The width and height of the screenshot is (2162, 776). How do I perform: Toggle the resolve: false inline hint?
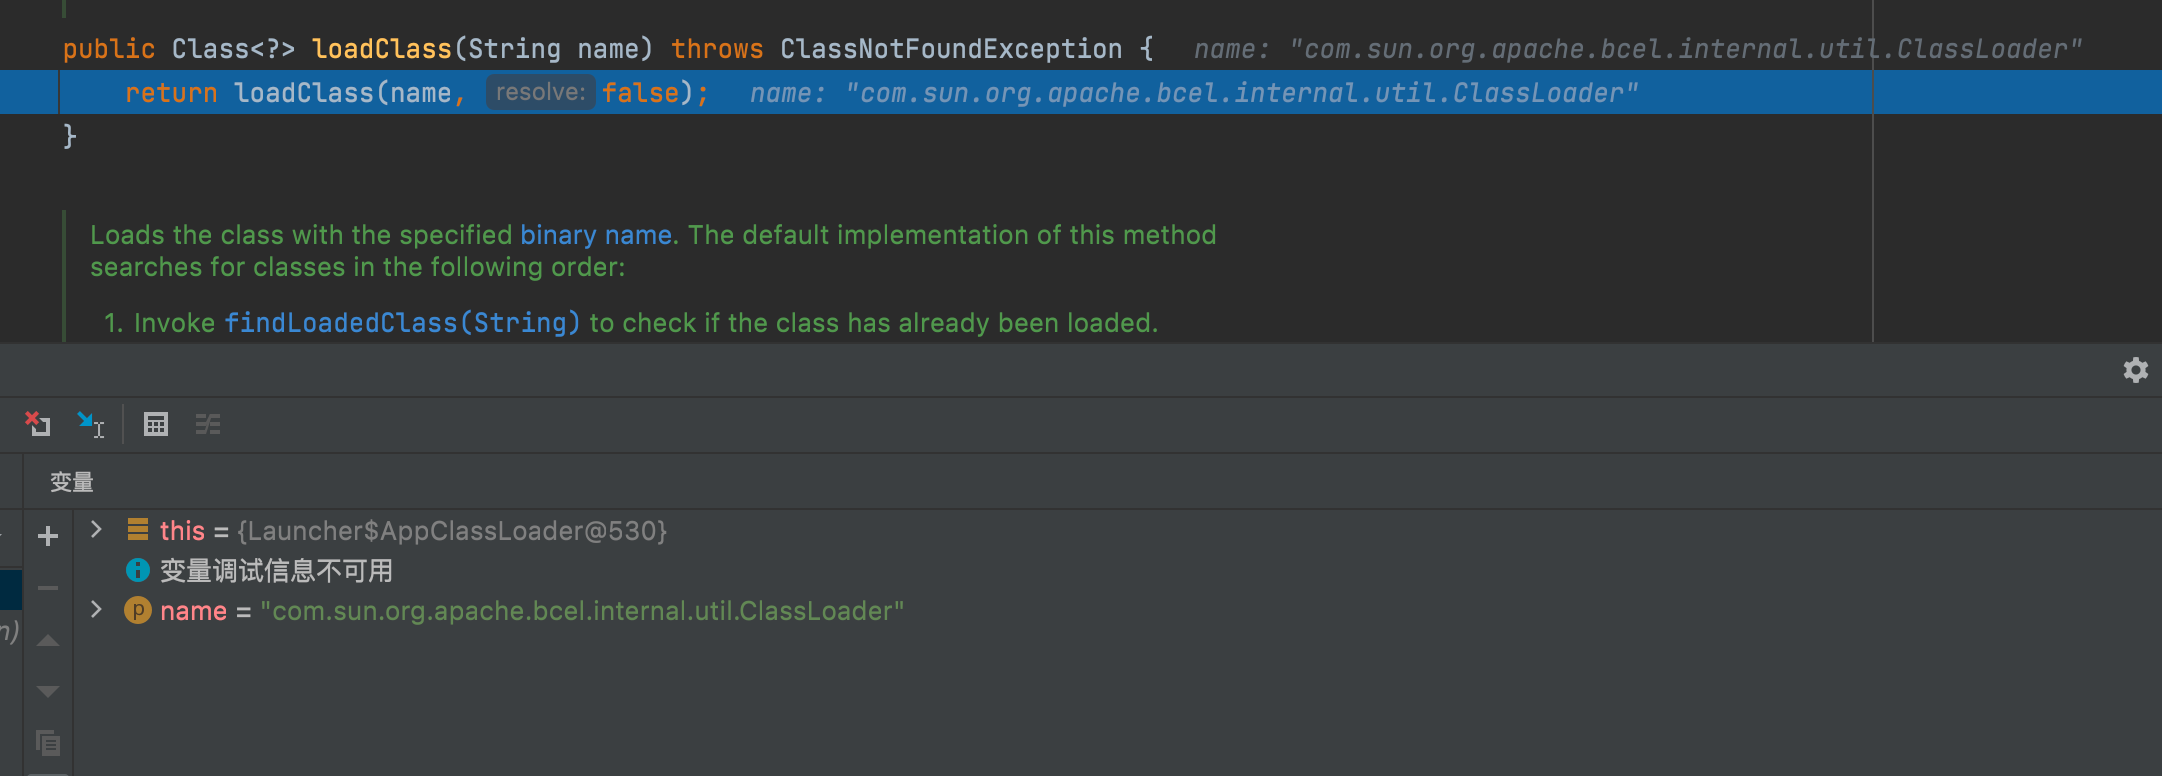pyautogui.click(x=540, y=91)
